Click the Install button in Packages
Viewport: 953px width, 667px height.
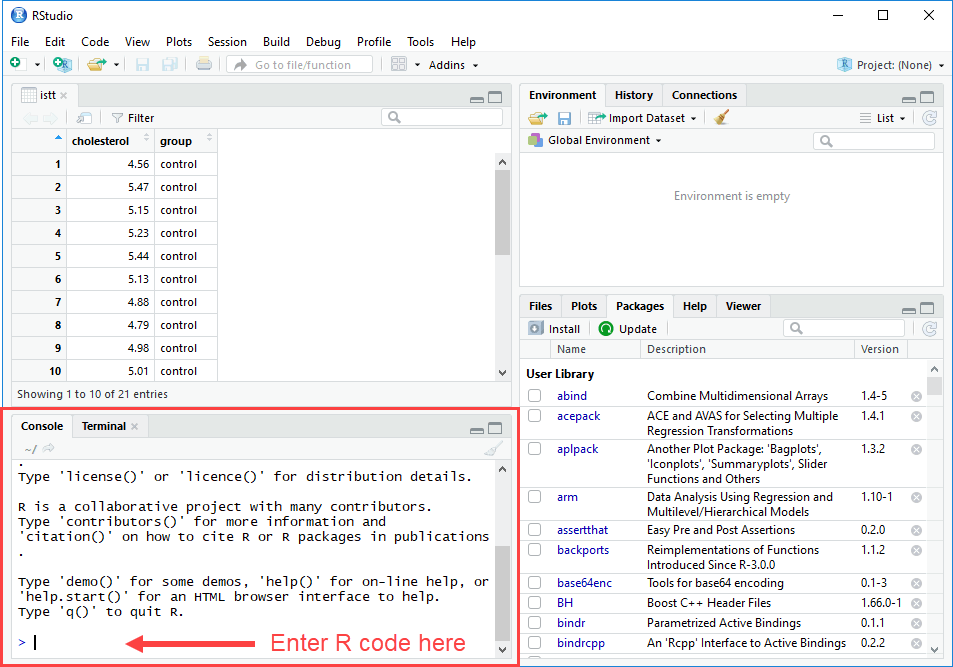tap(554, 328)
